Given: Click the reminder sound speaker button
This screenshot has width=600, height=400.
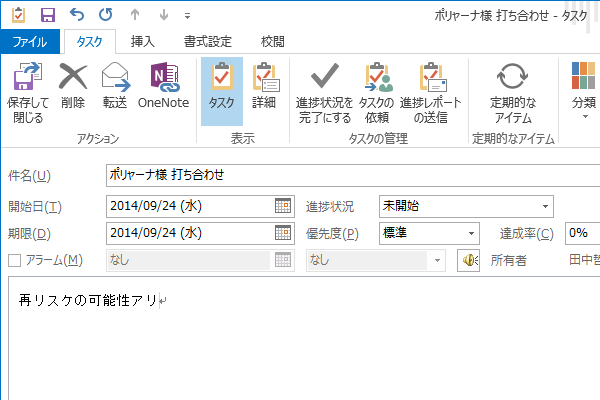Looking at the screenshot, I should click(x=468, y=260).
